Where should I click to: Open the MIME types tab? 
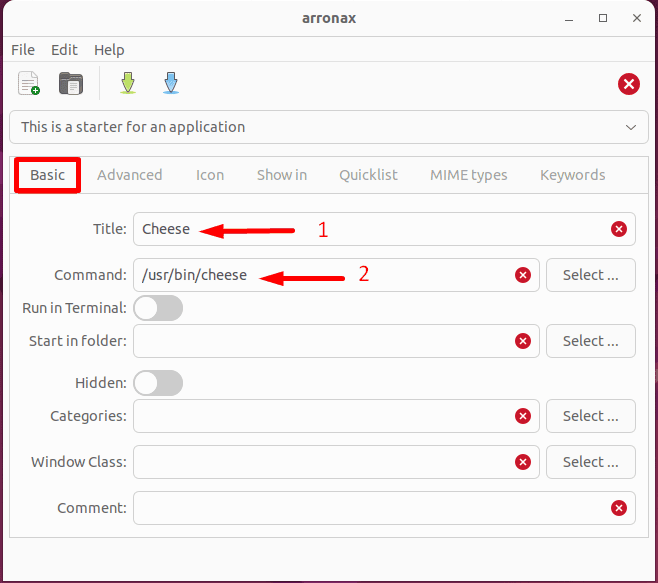click(468, 175)
